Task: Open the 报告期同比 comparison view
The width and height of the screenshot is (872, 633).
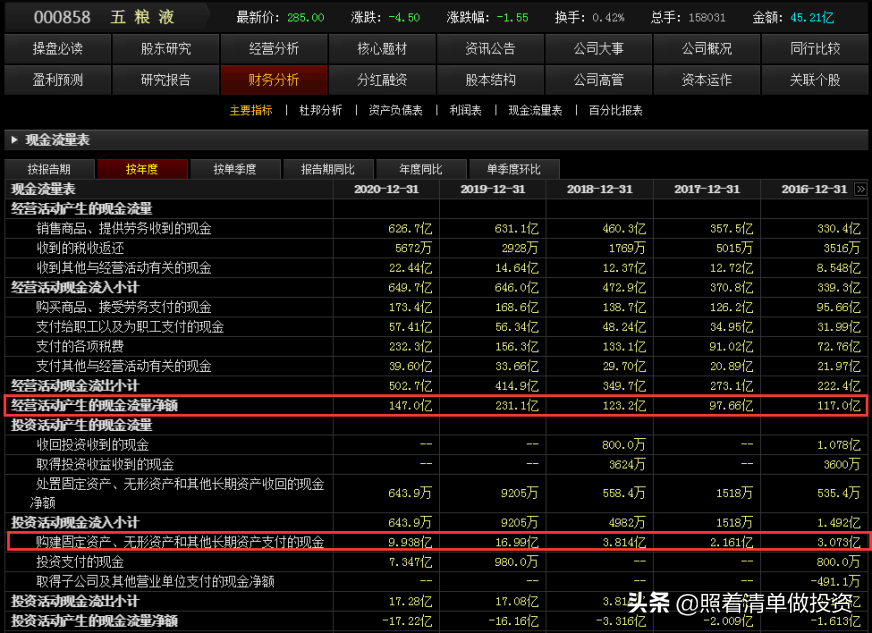Action: pos(328,169)
